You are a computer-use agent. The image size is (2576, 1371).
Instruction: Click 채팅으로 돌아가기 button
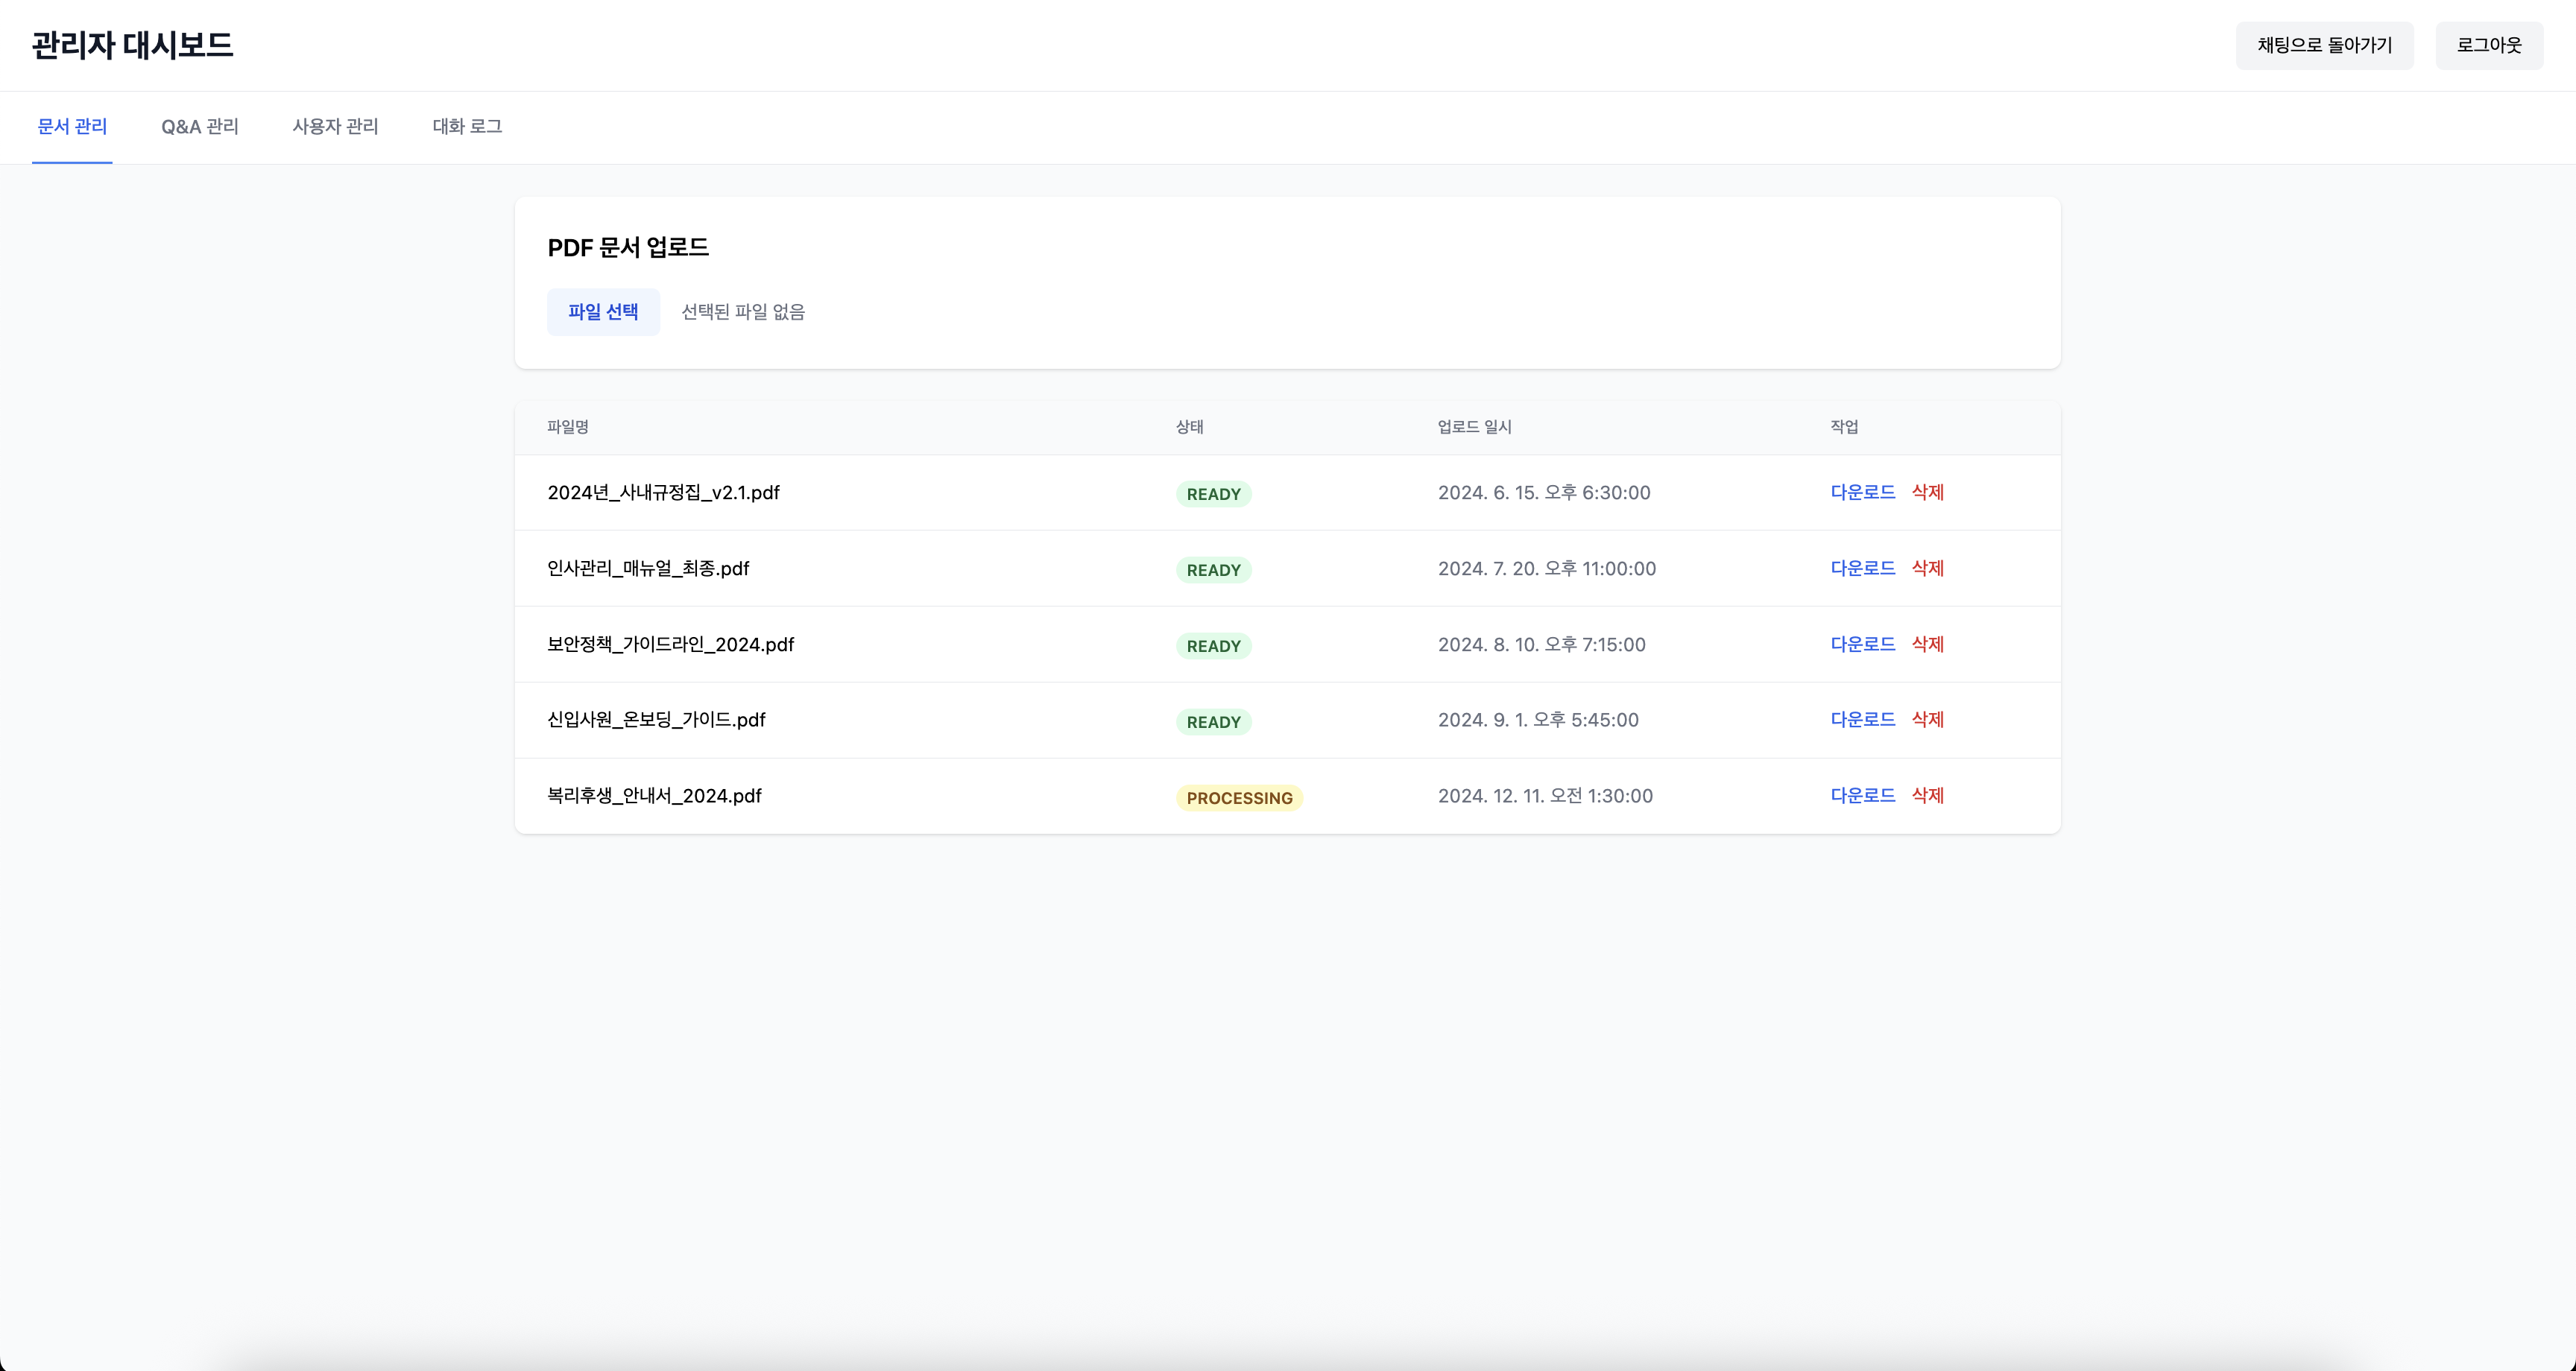pos(2324,45)
